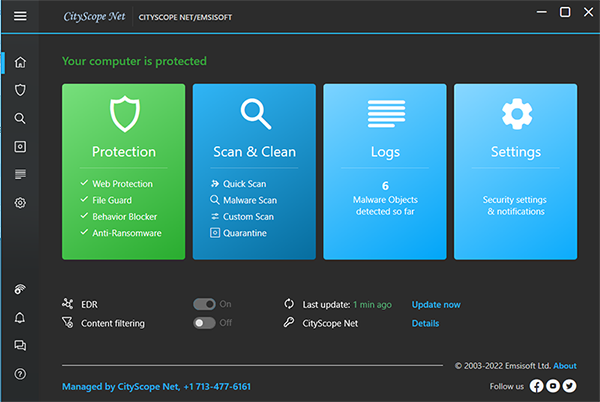Image resolution: width=600 pixels, height=402 pixels.
Task: Open Settings gear icon in sidebar
Action: click(x=20, y=203)
